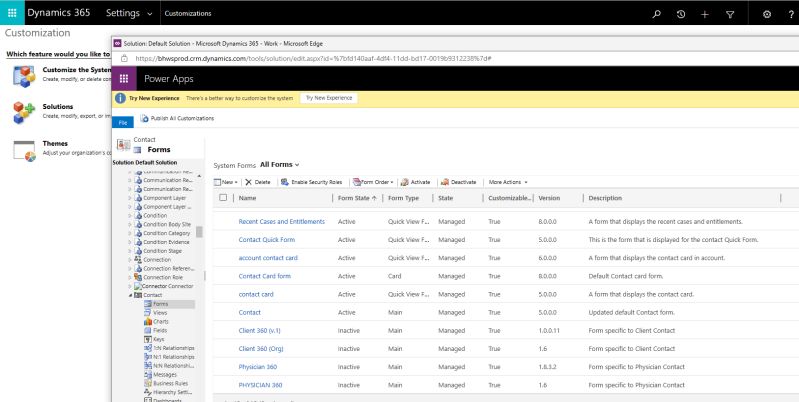Viewport: 799px width, 402px height.
Task: Click the Solutions cubes icon
Action: [24, 113]
